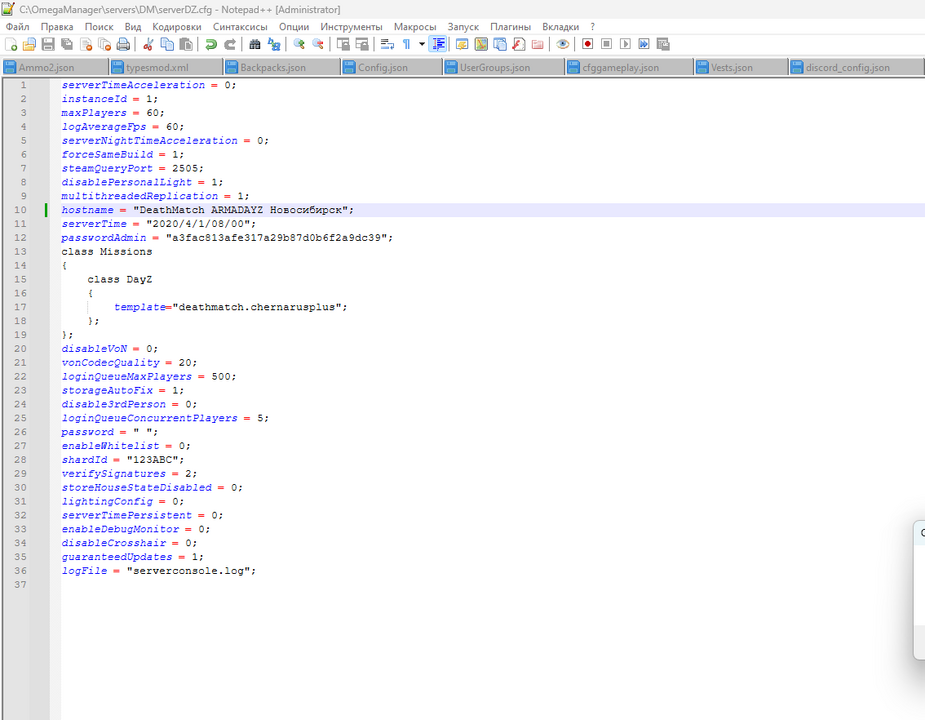Click the steamQueryPort = 2505 line
Viewport: 925px width, 720px height.
132,168
